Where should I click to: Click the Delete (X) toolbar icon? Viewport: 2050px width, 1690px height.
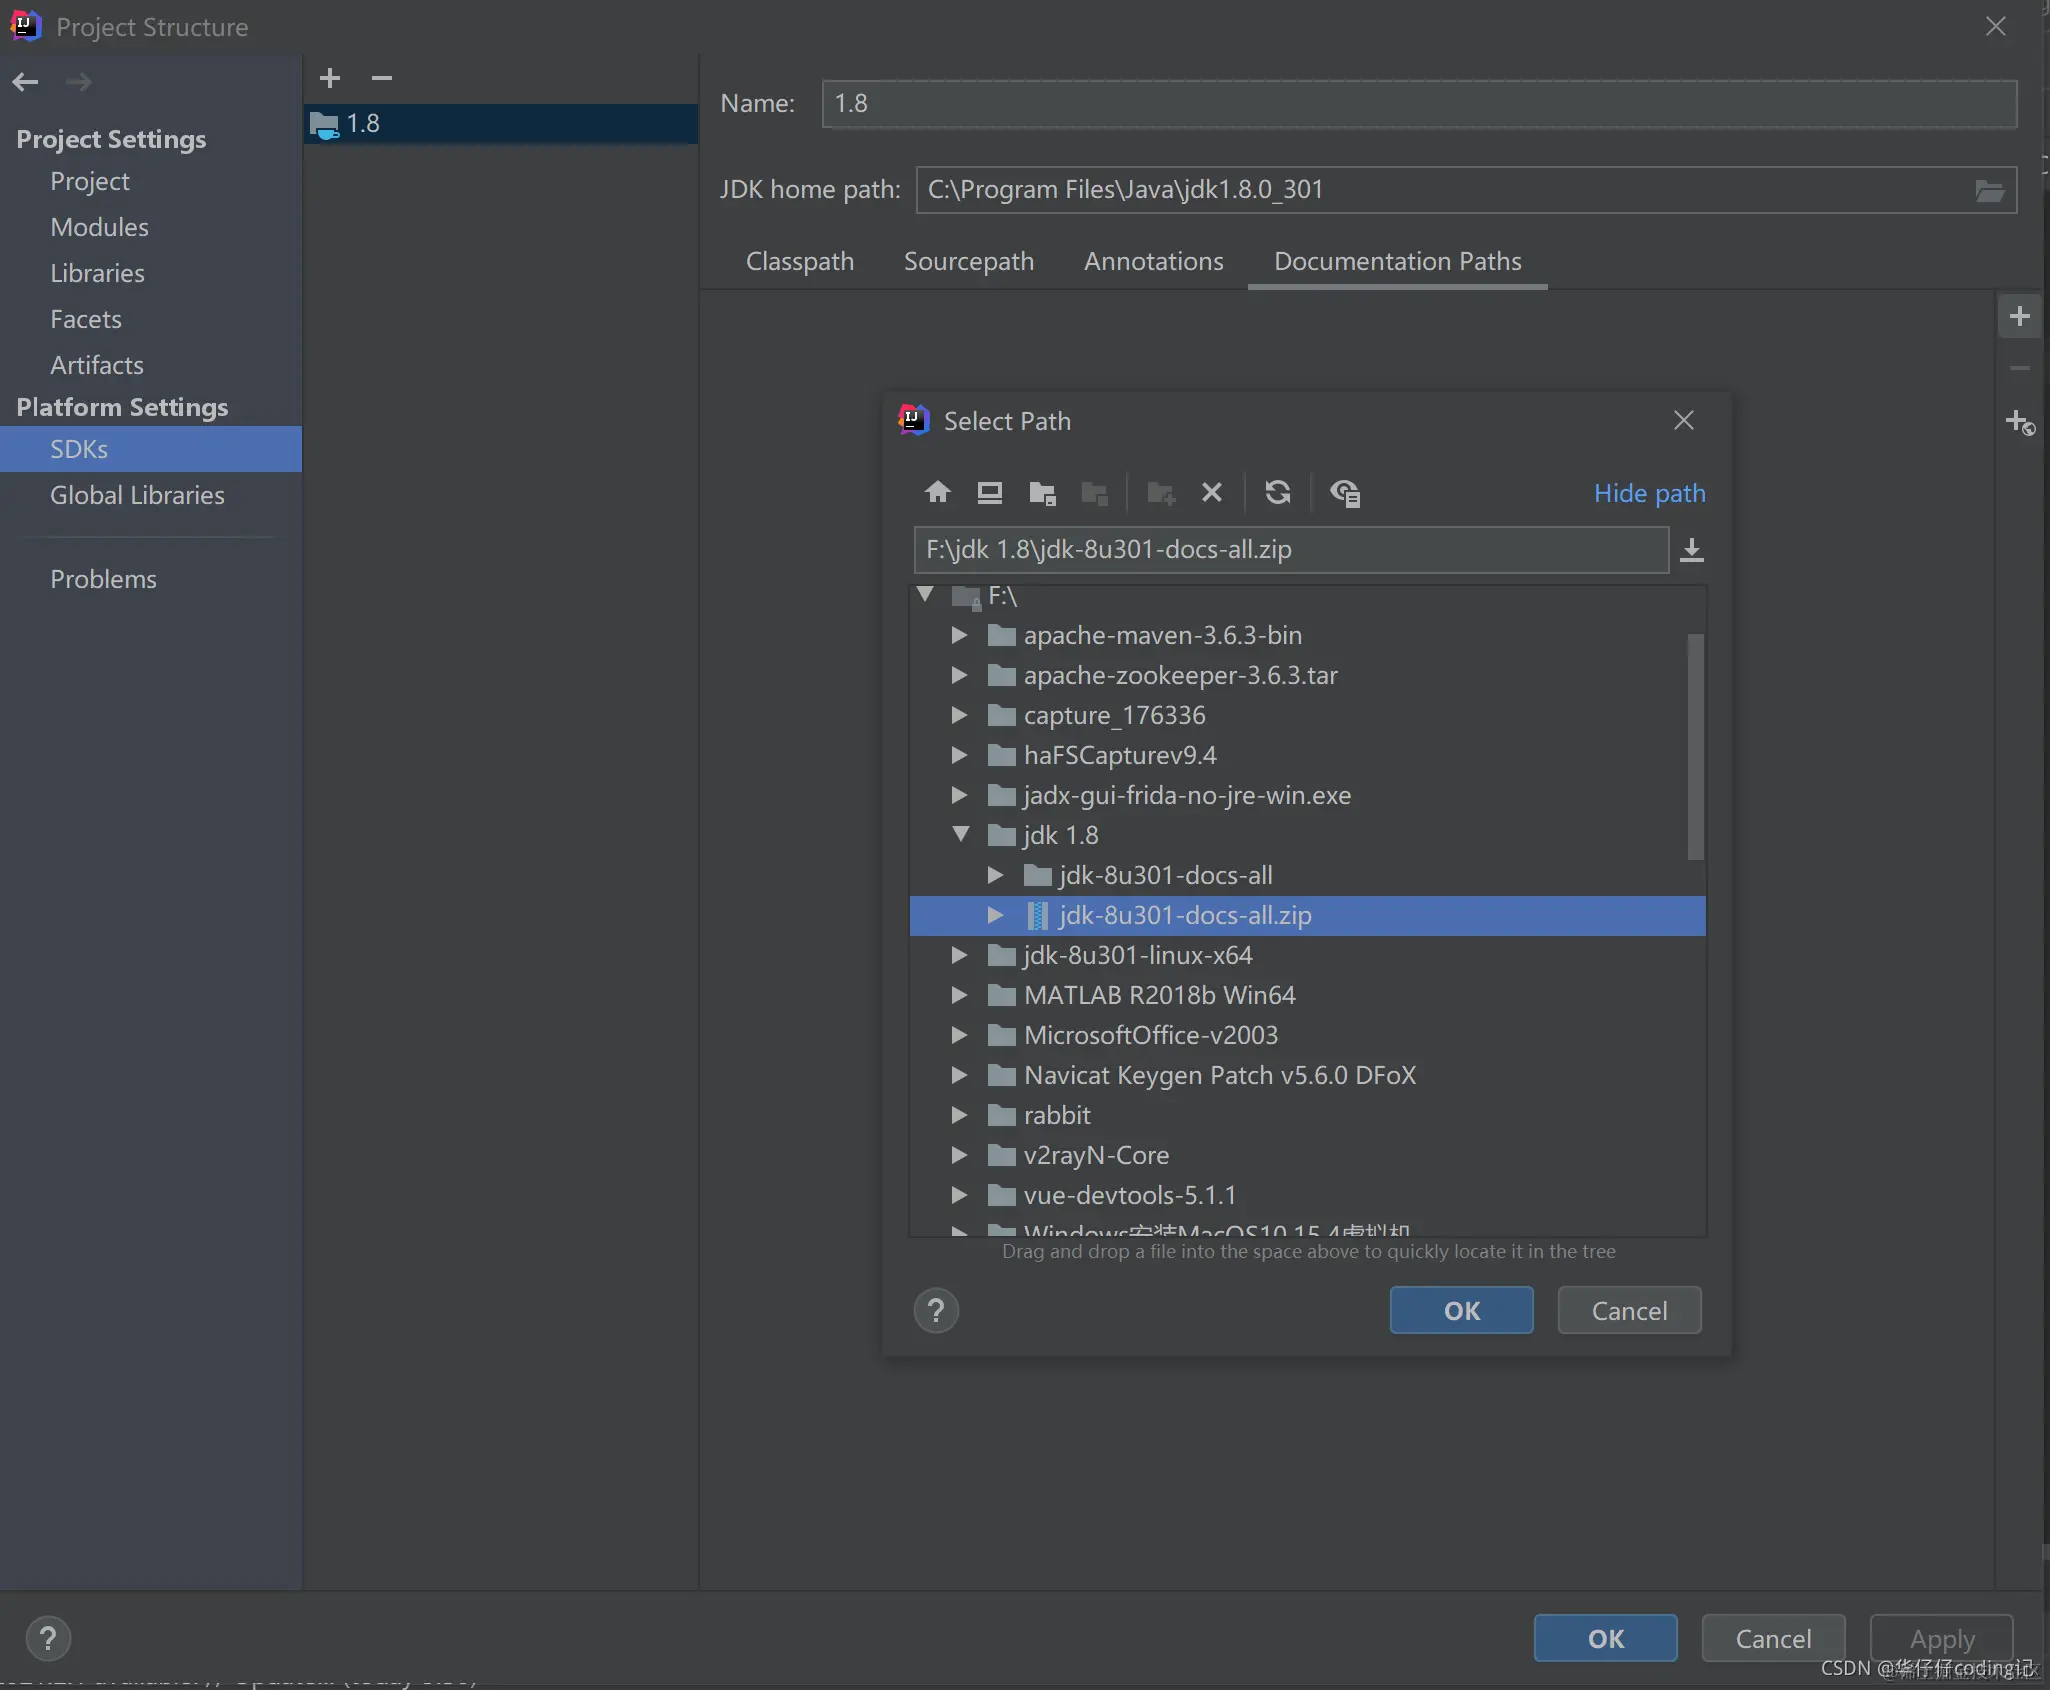(x=1211, y=492)
